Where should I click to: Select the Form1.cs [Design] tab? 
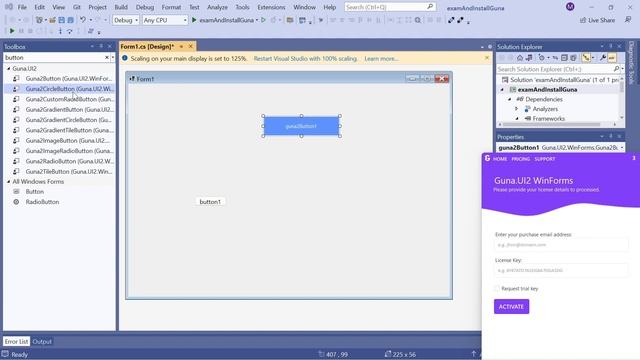147,47
